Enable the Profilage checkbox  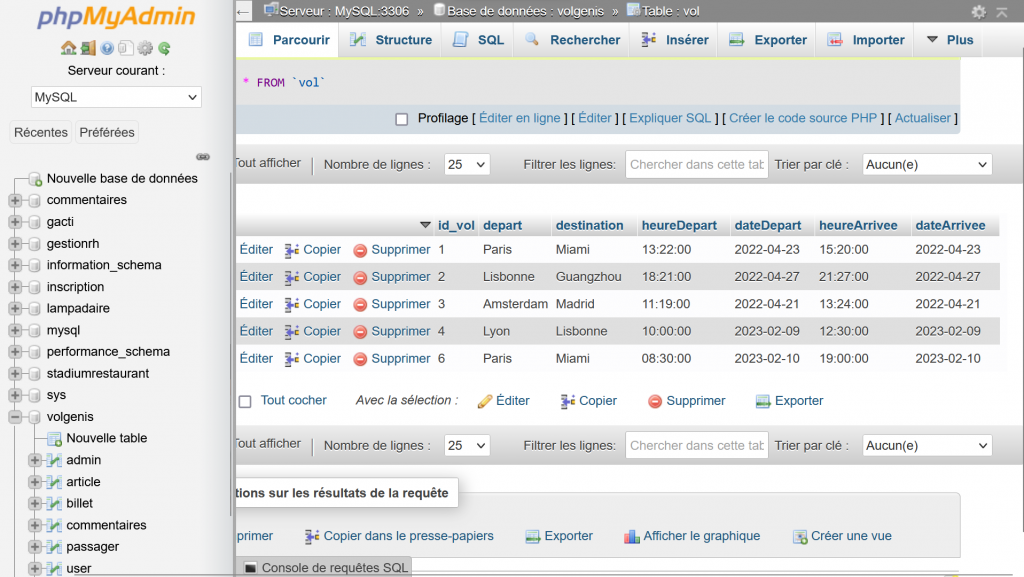tap(402, 119)
